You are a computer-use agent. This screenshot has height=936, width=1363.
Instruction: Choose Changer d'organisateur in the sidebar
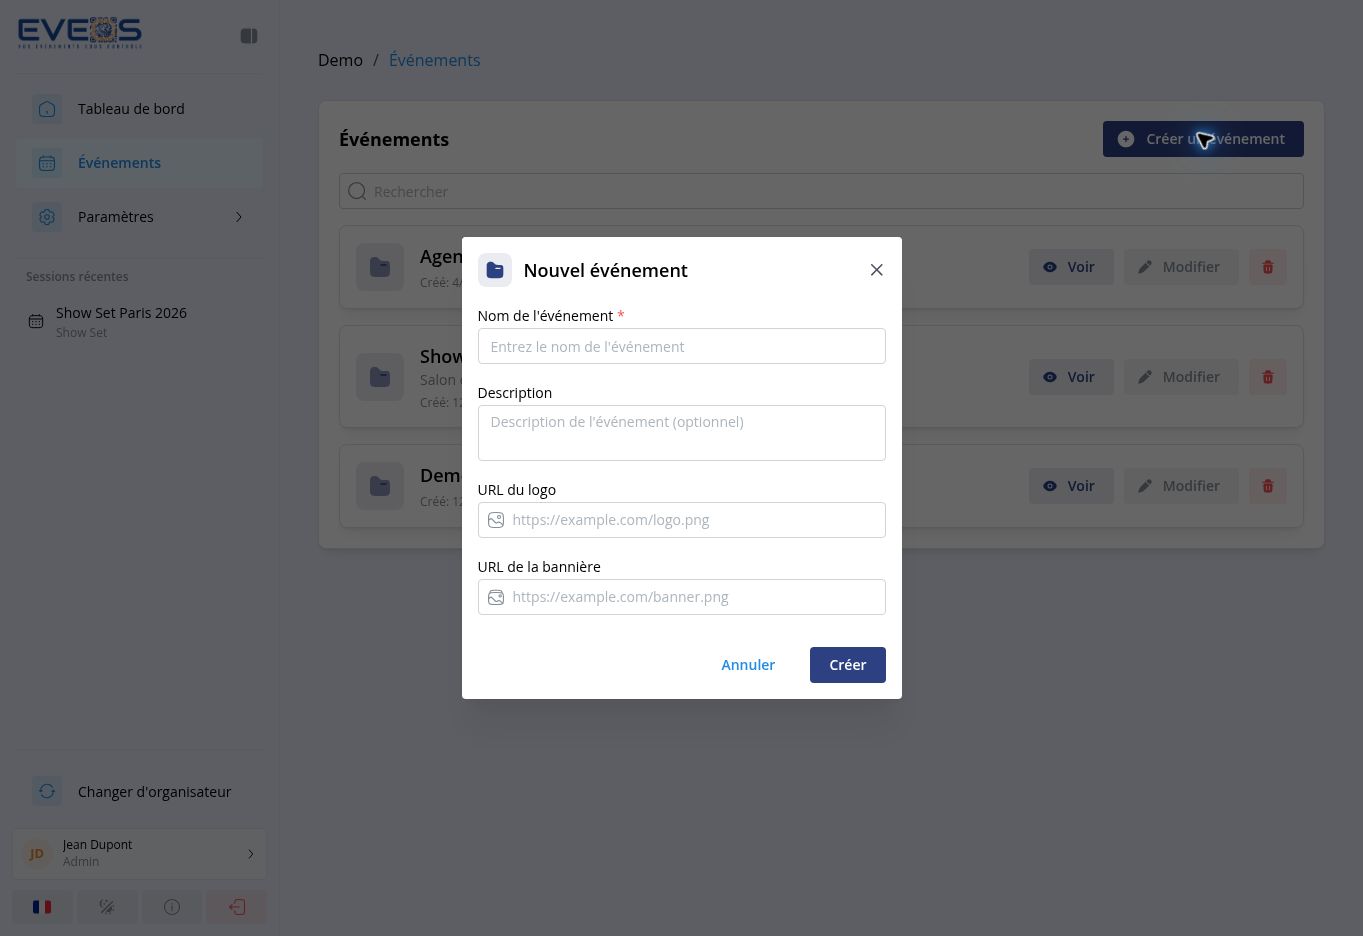(x=139, y=792)
